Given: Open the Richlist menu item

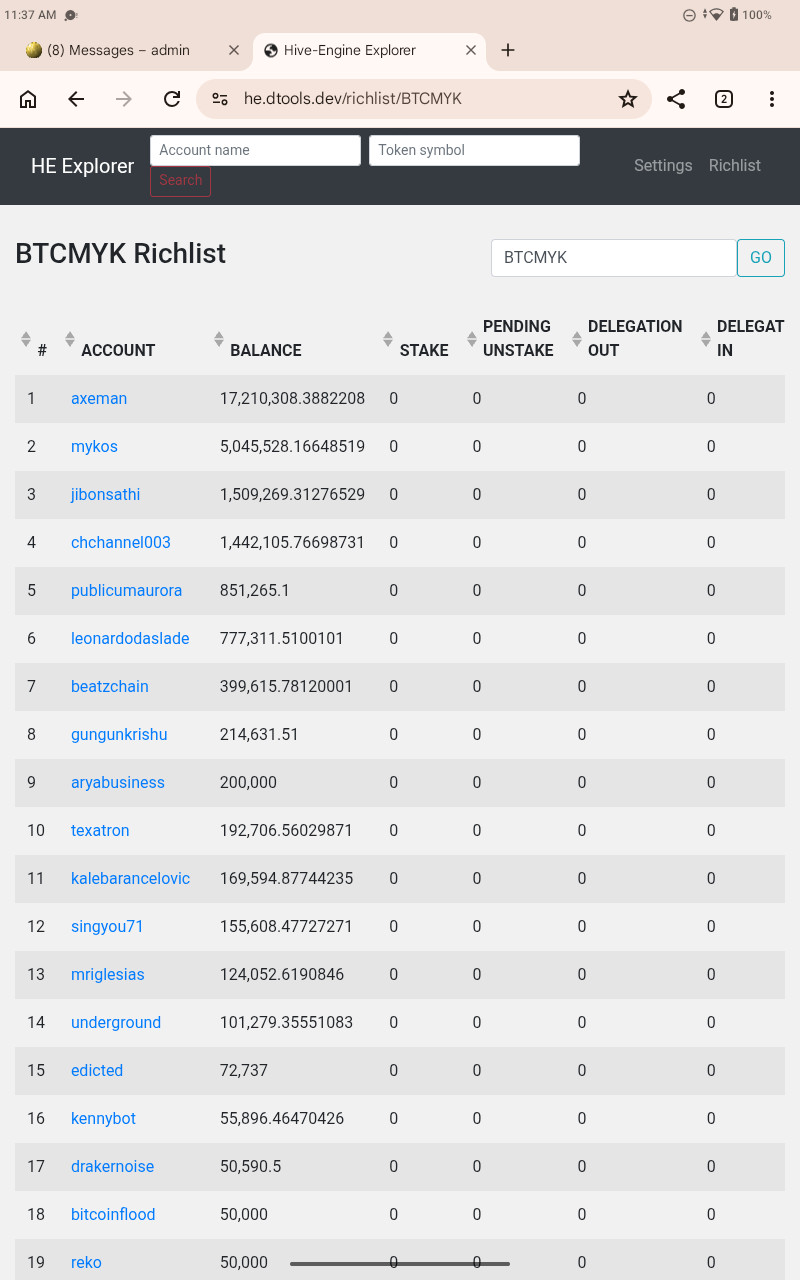Looking at the screenshot, I should point(735,166).
